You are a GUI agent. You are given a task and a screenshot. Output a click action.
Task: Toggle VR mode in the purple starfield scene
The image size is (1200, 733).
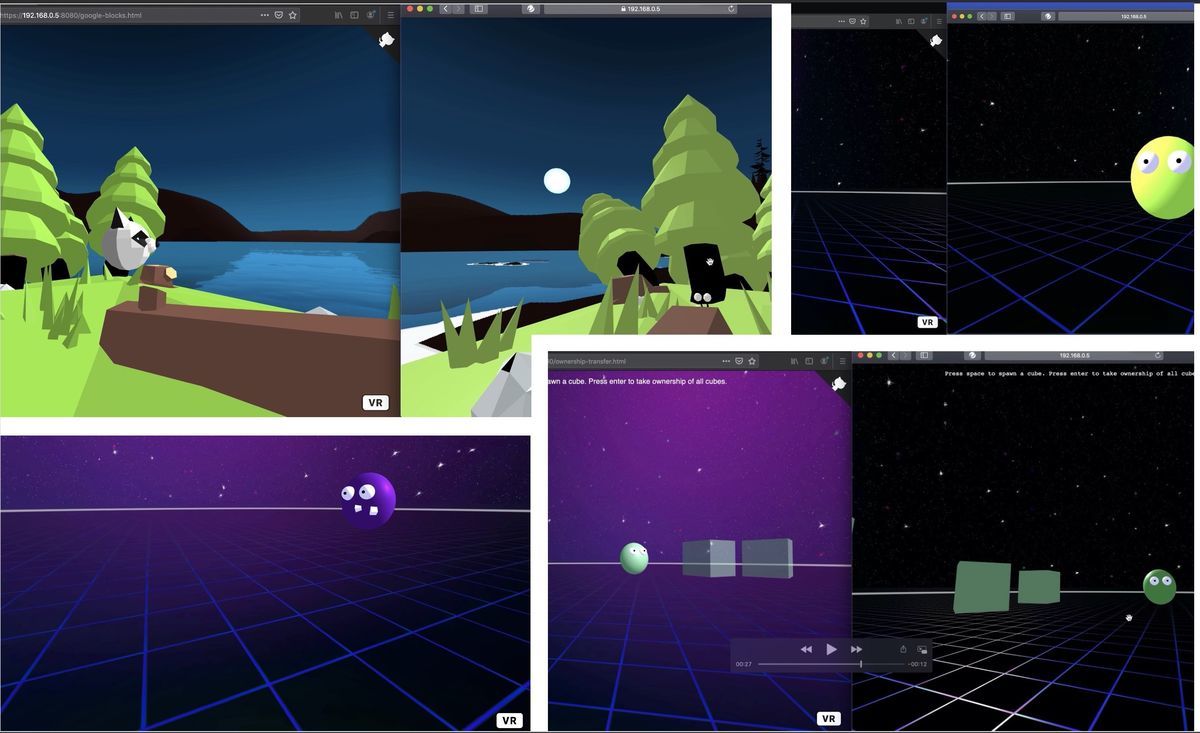tap(509, 719)
